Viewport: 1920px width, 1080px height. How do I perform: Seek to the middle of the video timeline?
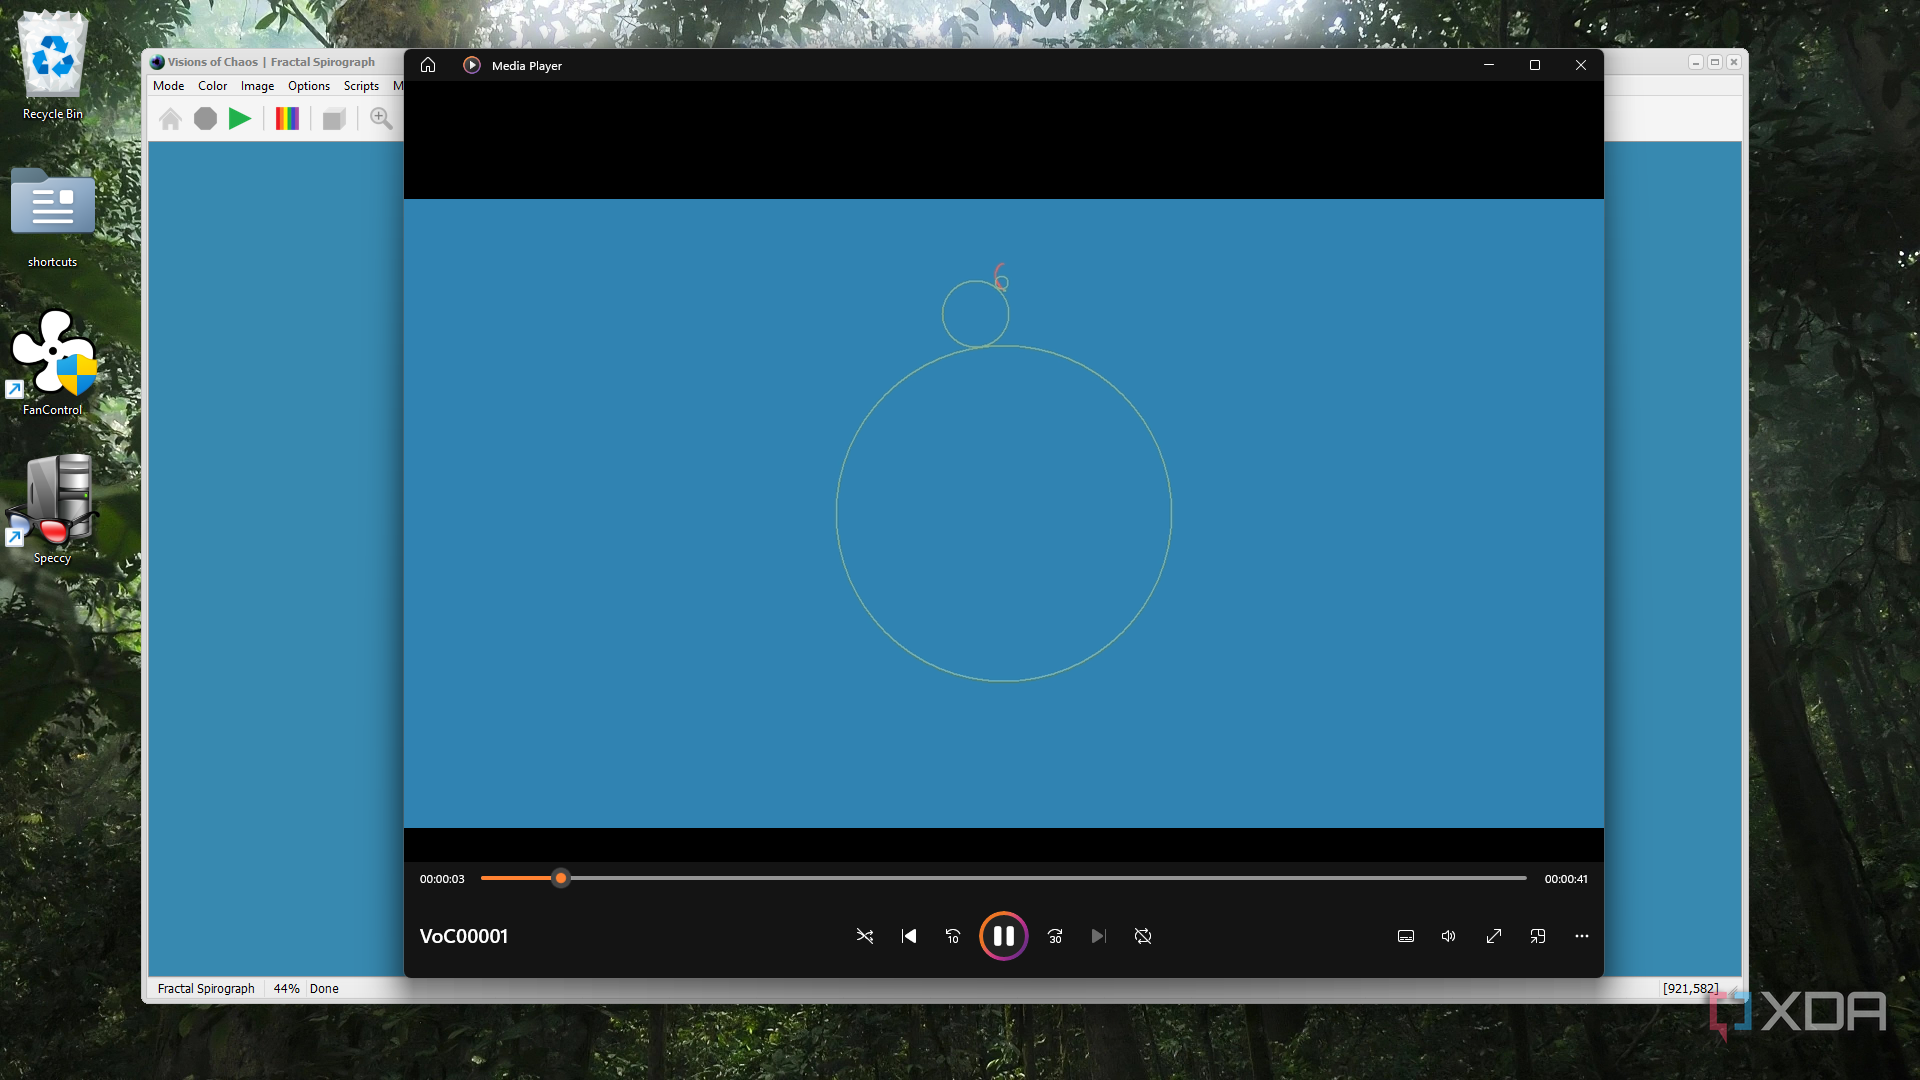pyautogui.click(x=1004, y=878)
